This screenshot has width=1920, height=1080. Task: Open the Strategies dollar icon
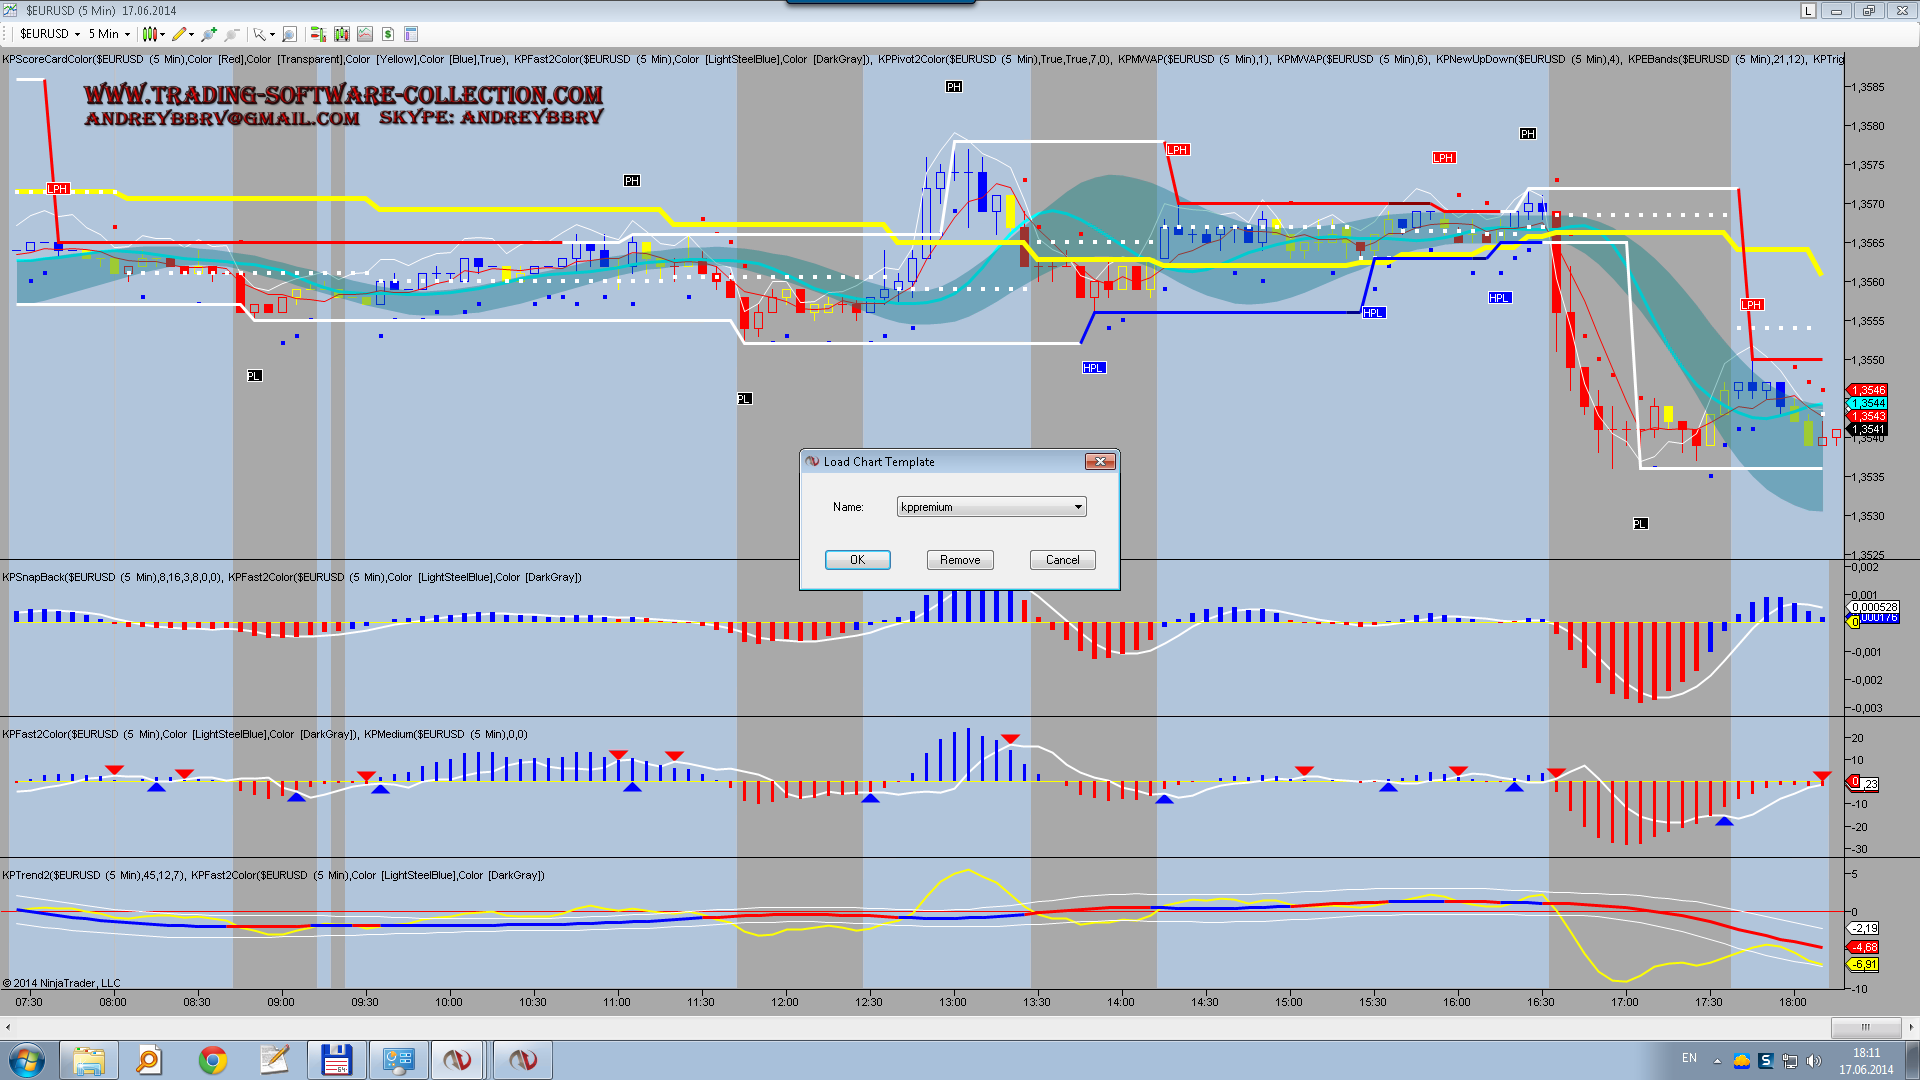coord(388,34)
